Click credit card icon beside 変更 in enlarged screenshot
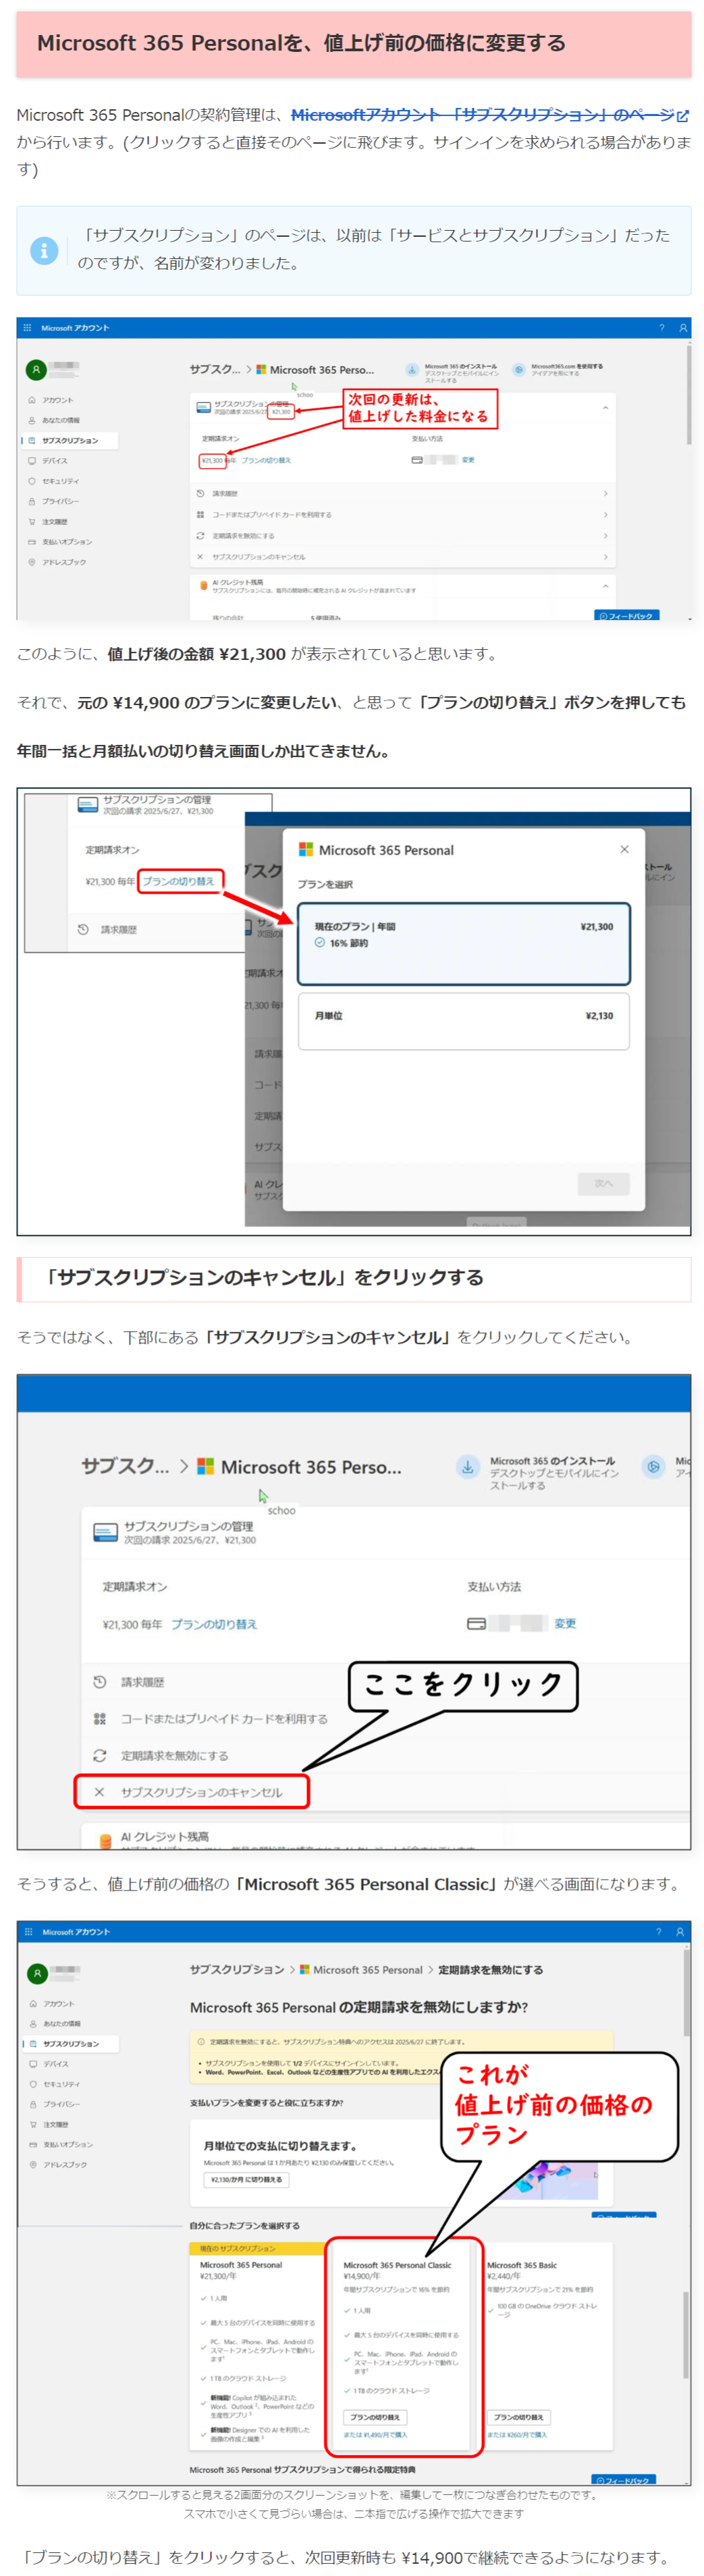The width and height of the screenshot is (704, 2576). (x=476, y=1623)
